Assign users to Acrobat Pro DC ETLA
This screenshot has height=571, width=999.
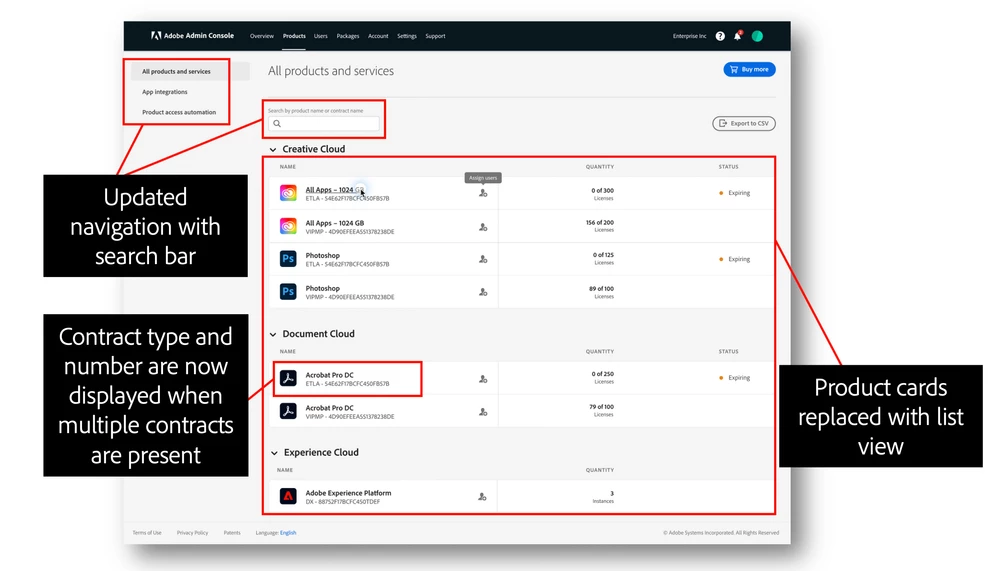tap(483, 379)
